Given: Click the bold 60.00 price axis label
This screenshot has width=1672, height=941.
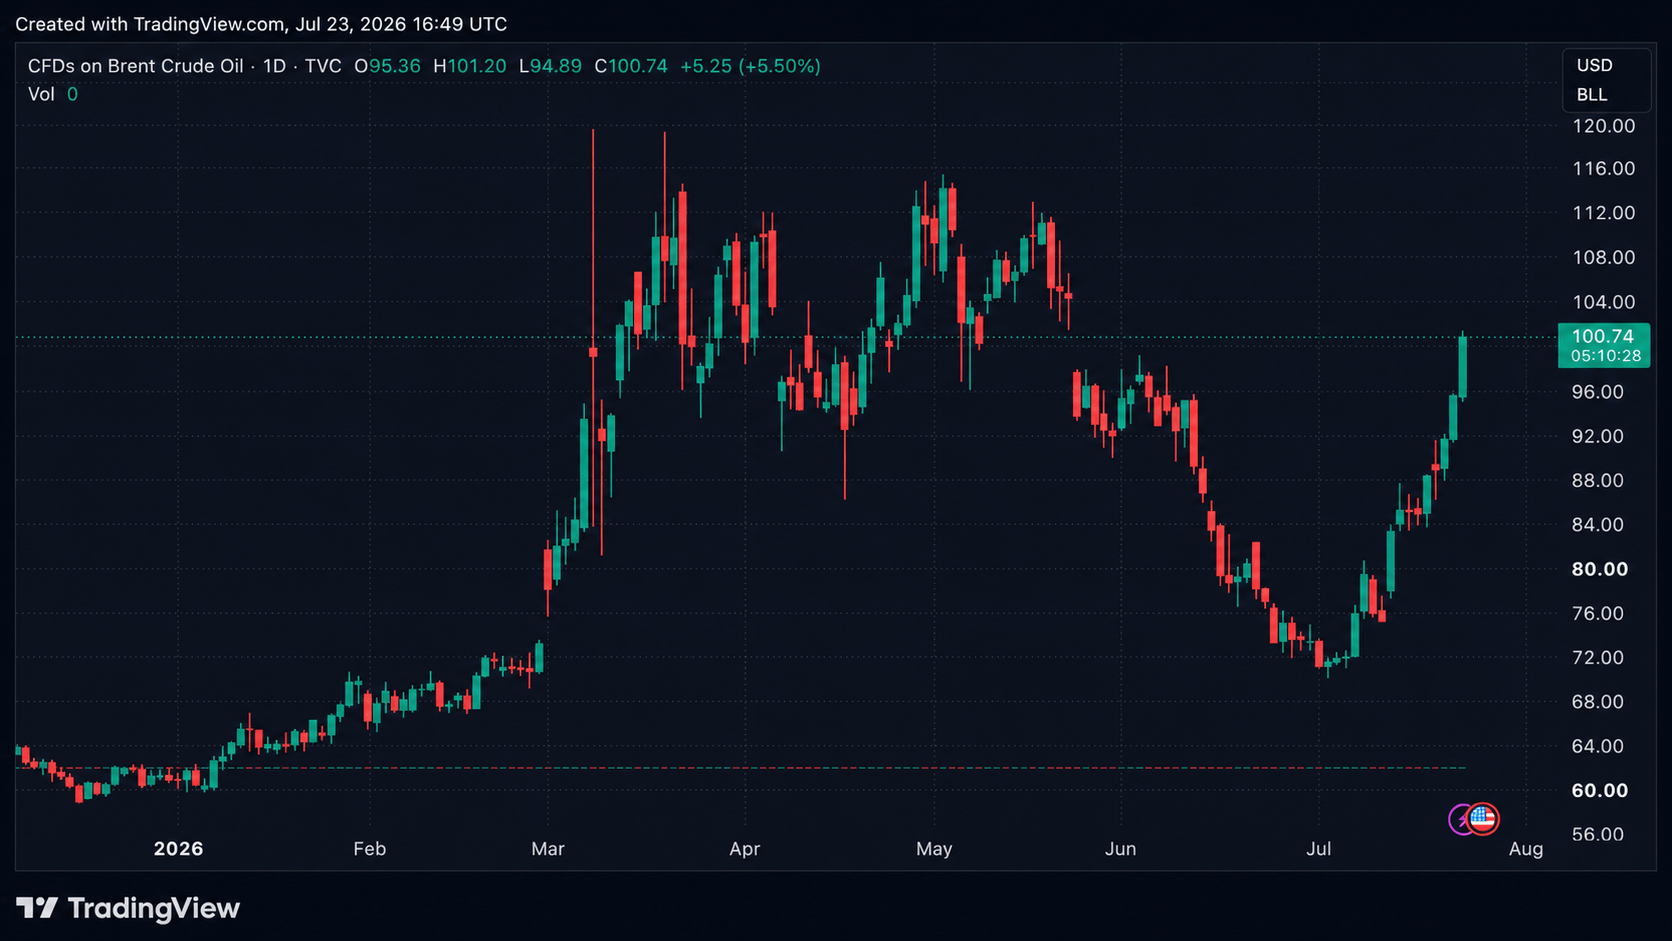Looking at the screenshot, I should (x=1600, y=791).
